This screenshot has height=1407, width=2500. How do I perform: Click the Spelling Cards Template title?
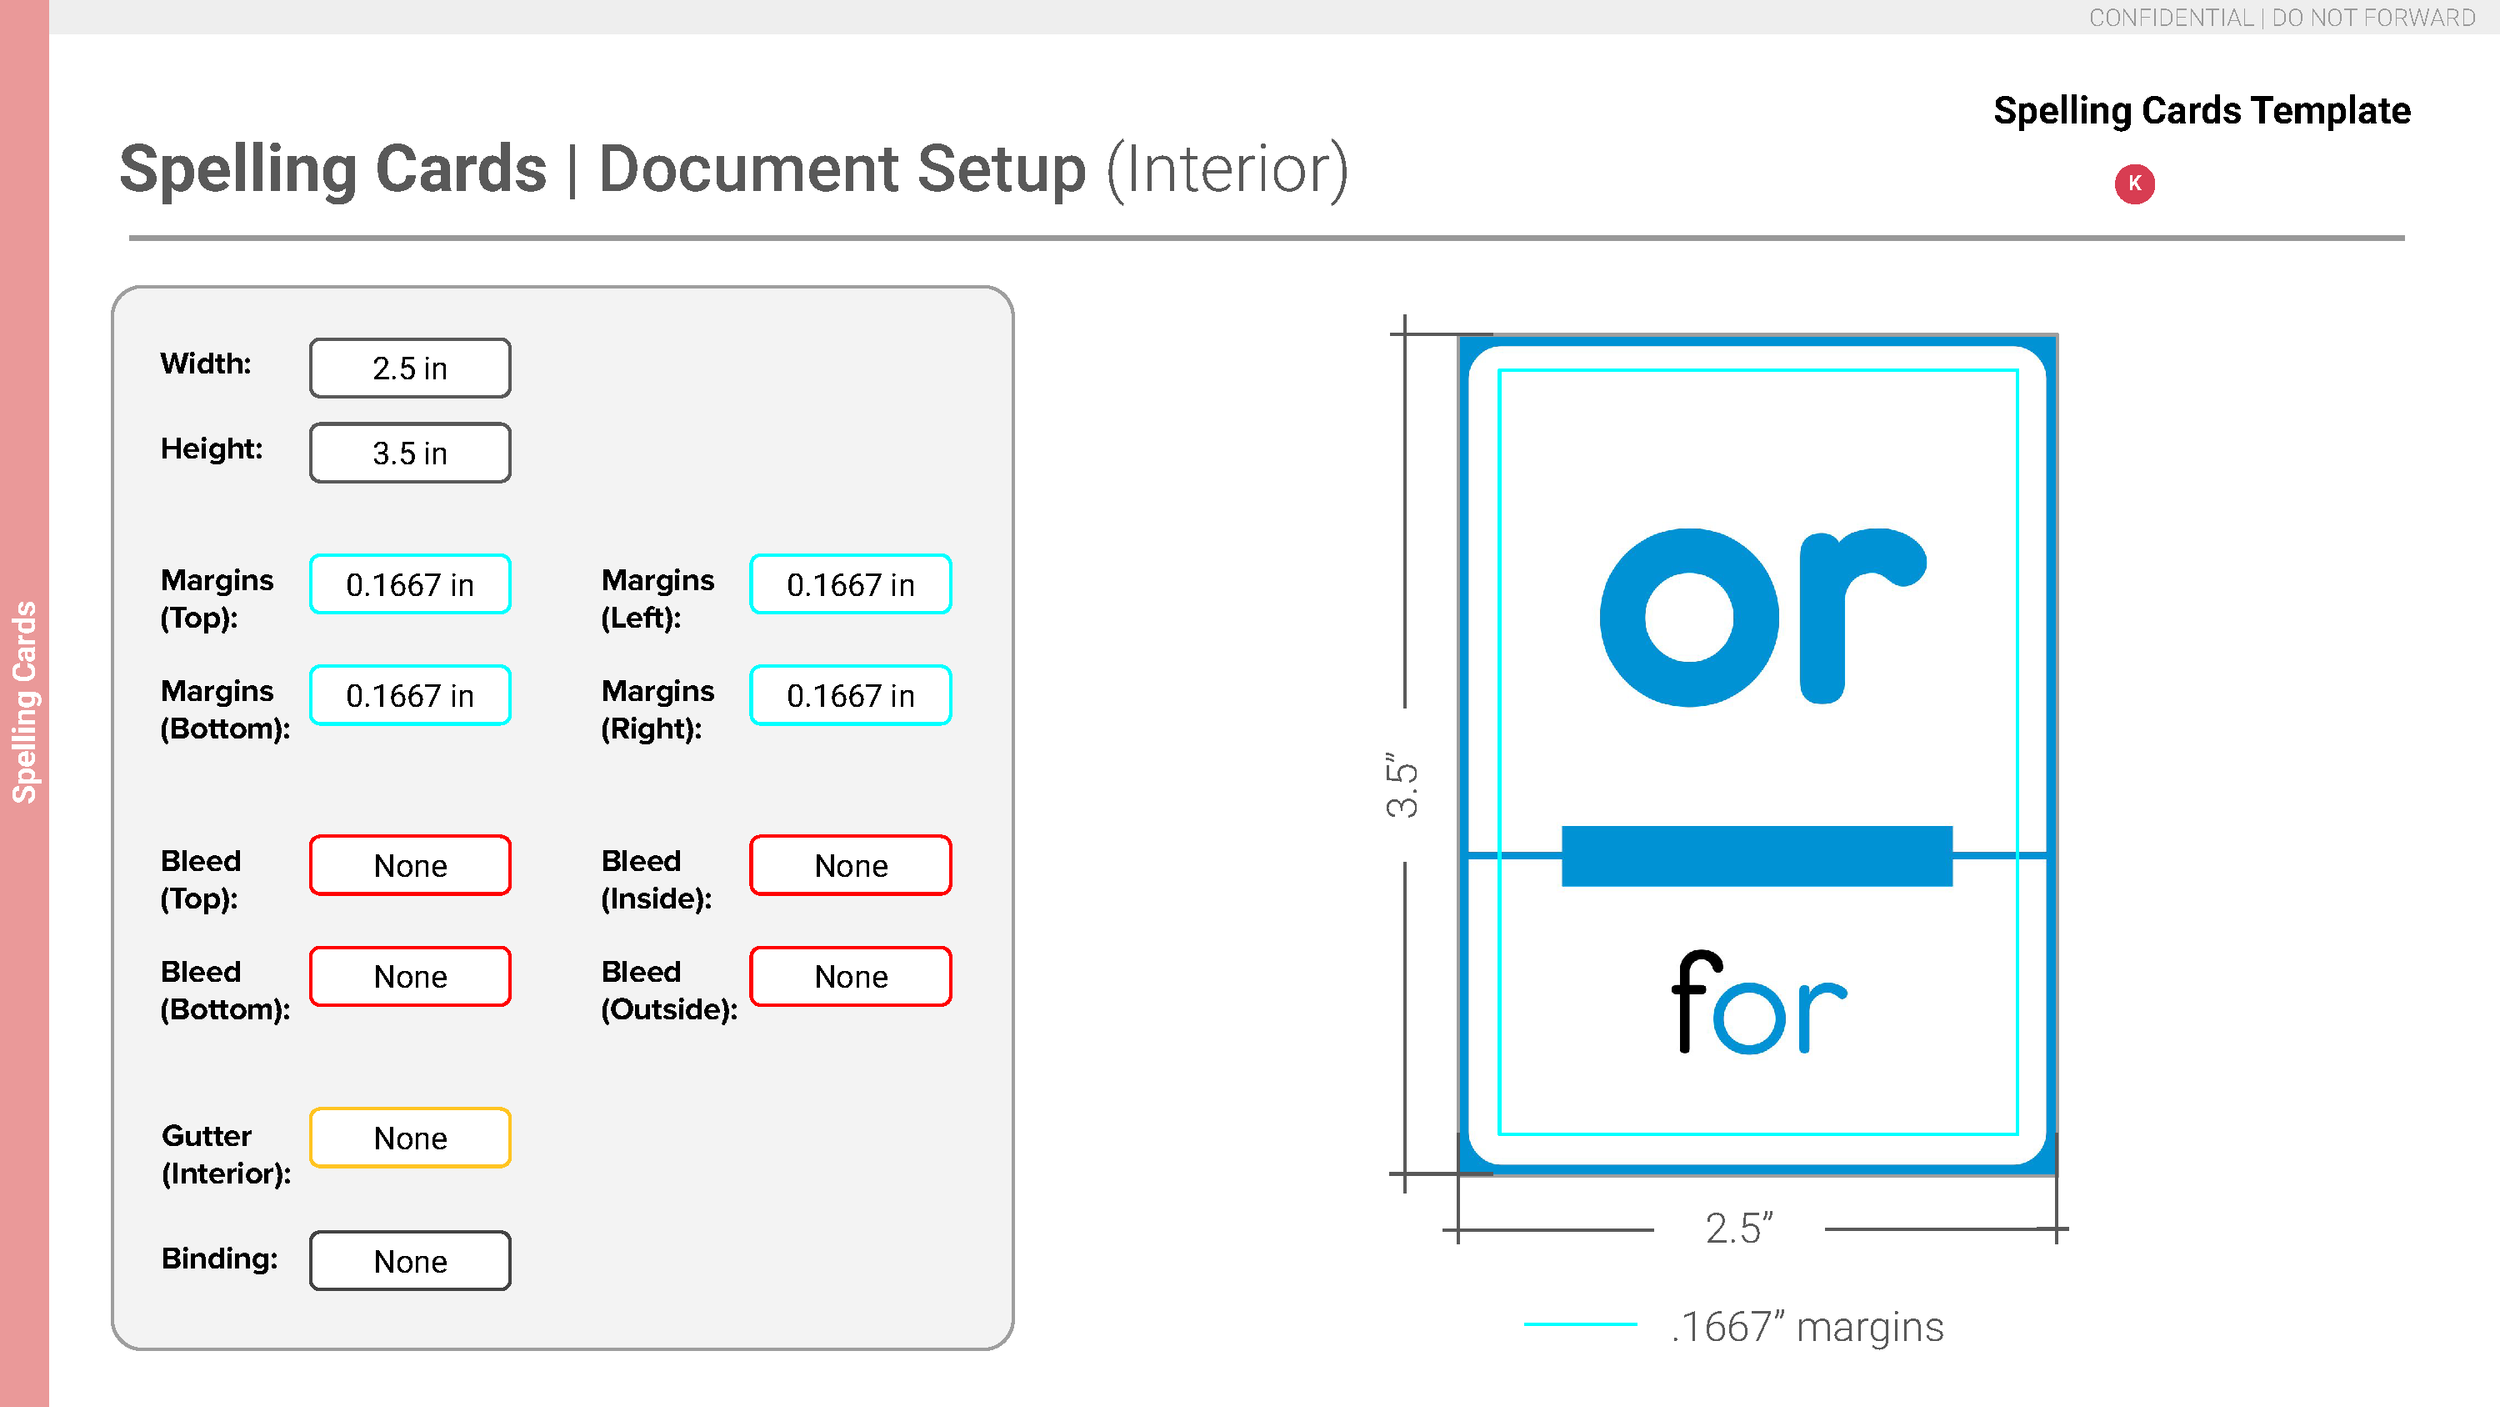(2201, 111)
